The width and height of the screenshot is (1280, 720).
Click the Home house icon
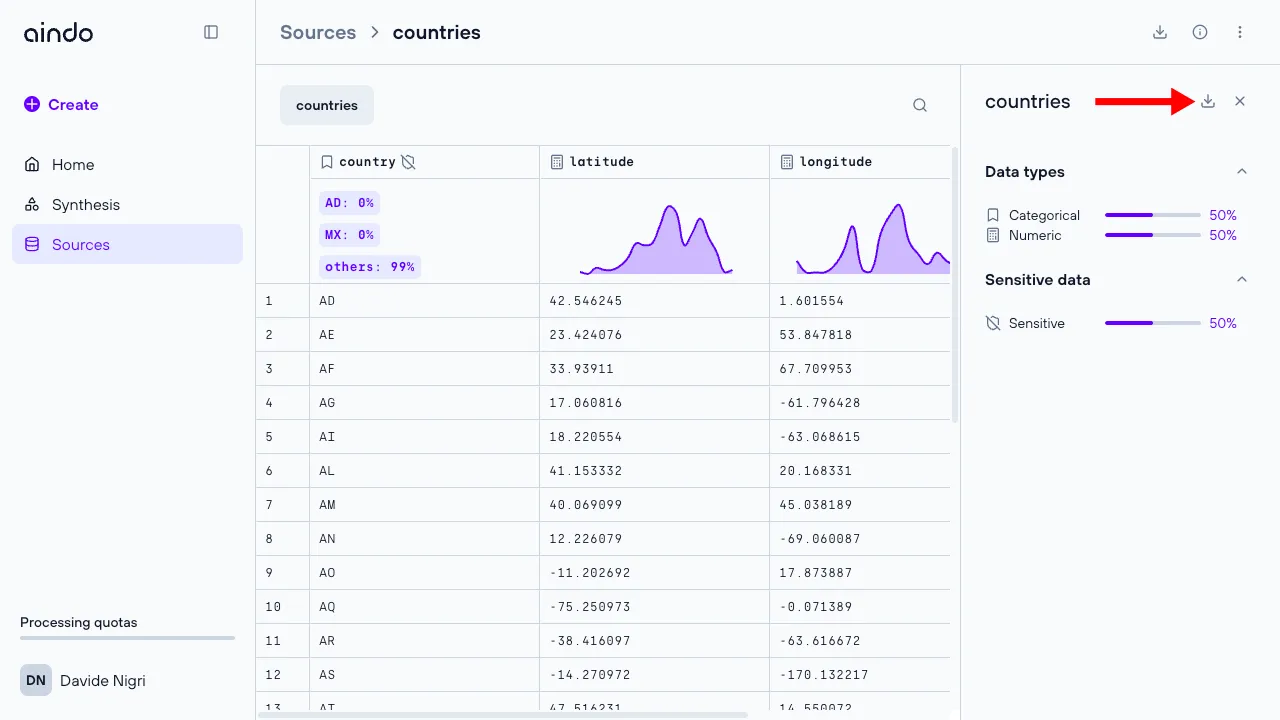click(x=32, y=164)
